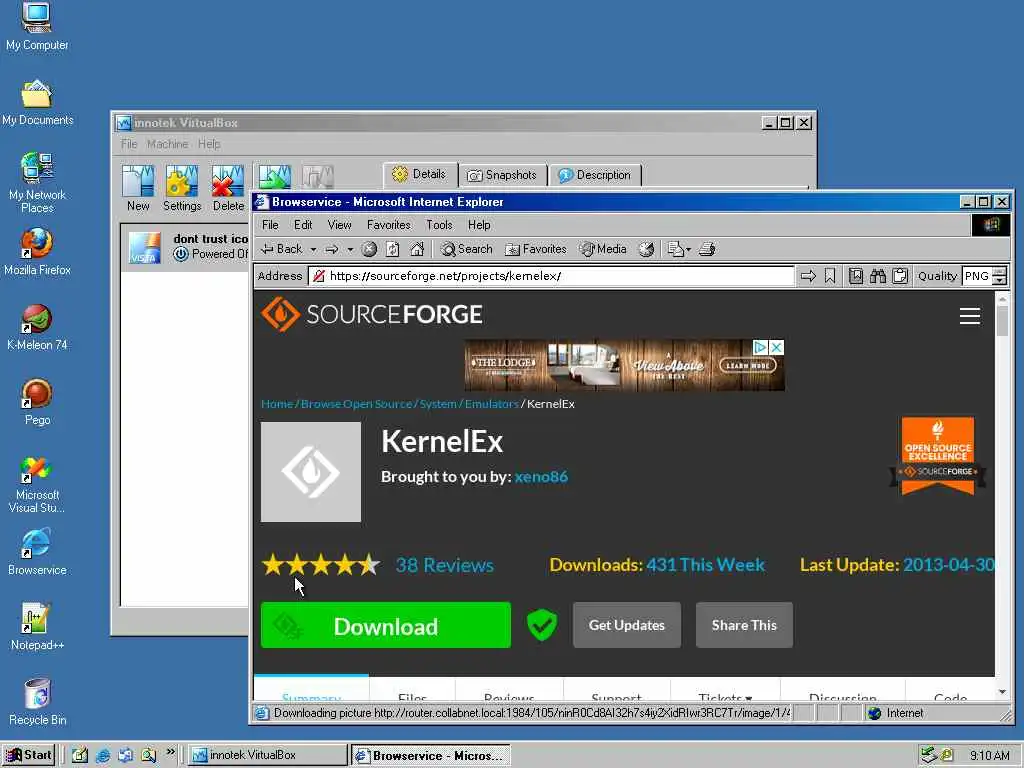Click the bookmark icon beside the address bar
This screenshot has width=1024, height=768.
(830, 276)
